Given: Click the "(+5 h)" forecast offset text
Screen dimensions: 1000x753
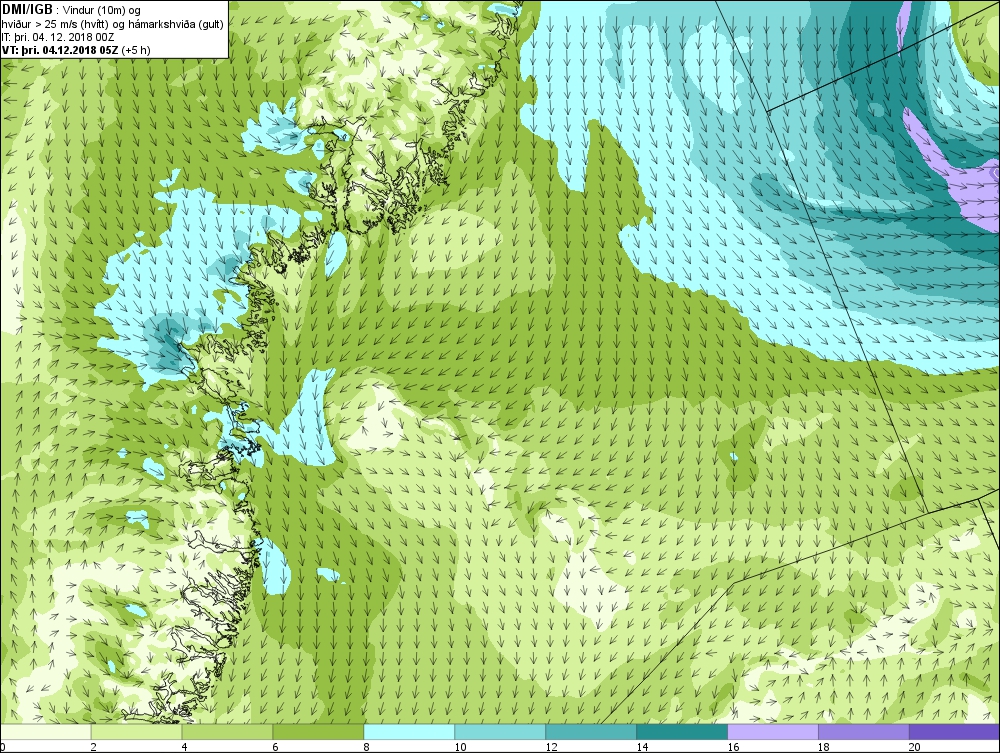Looking at the screenshot, I should click(x=136, y=50).
